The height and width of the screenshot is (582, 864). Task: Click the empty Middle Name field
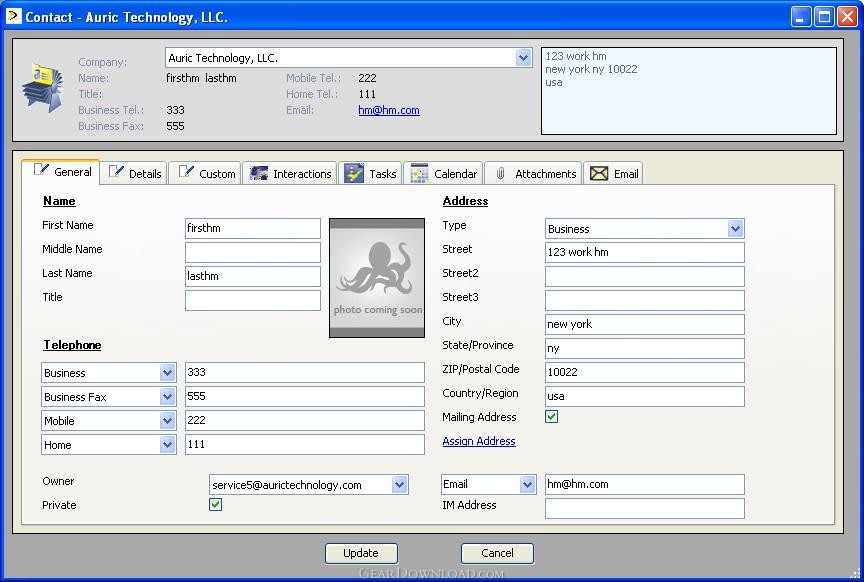253,252
